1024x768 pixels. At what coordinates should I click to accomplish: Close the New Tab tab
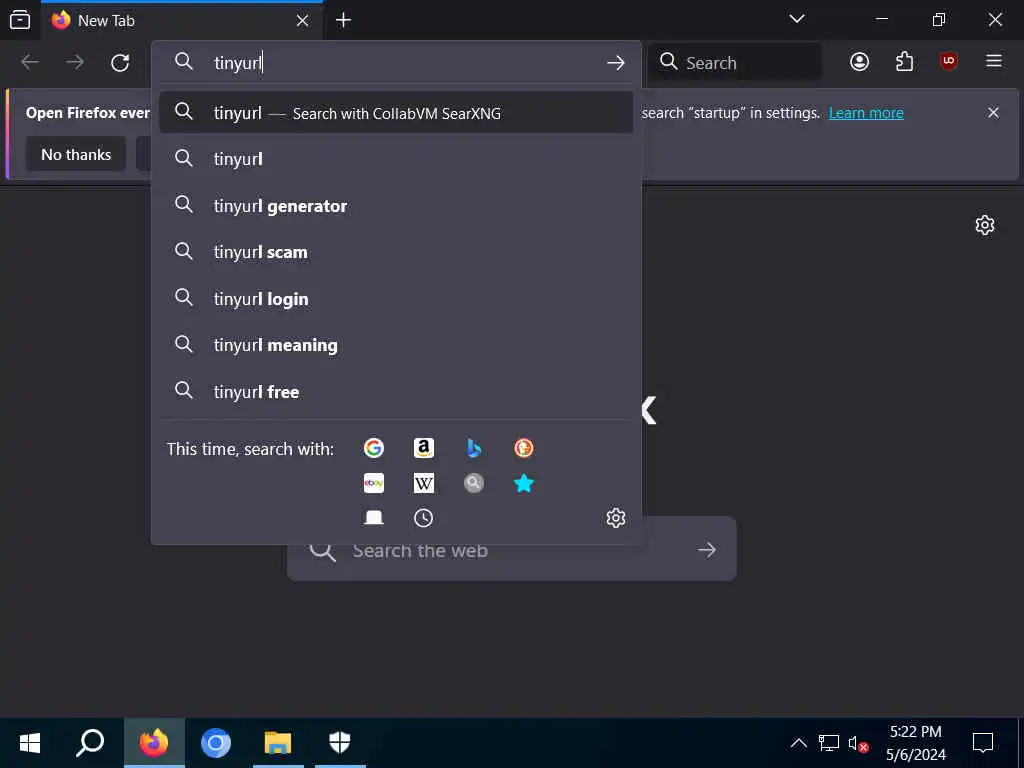click(x=302, y=21)
